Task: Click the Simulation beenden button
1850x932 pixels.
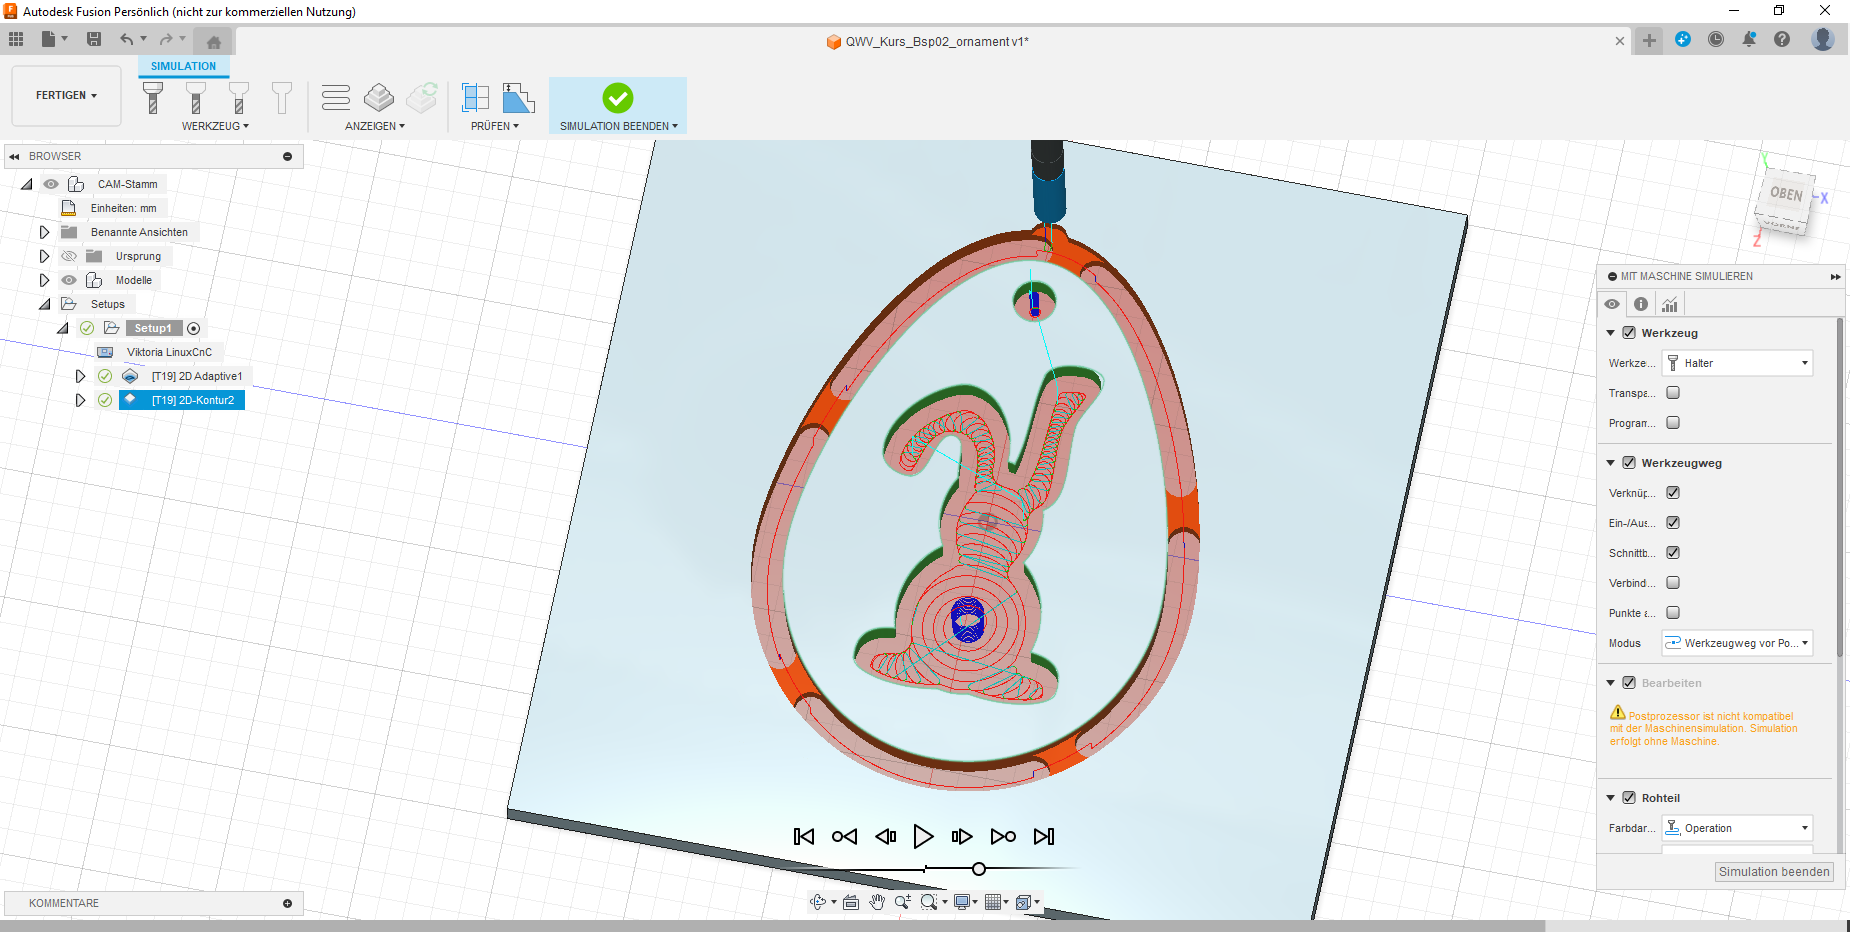Action: click(x=1774, y=872)
